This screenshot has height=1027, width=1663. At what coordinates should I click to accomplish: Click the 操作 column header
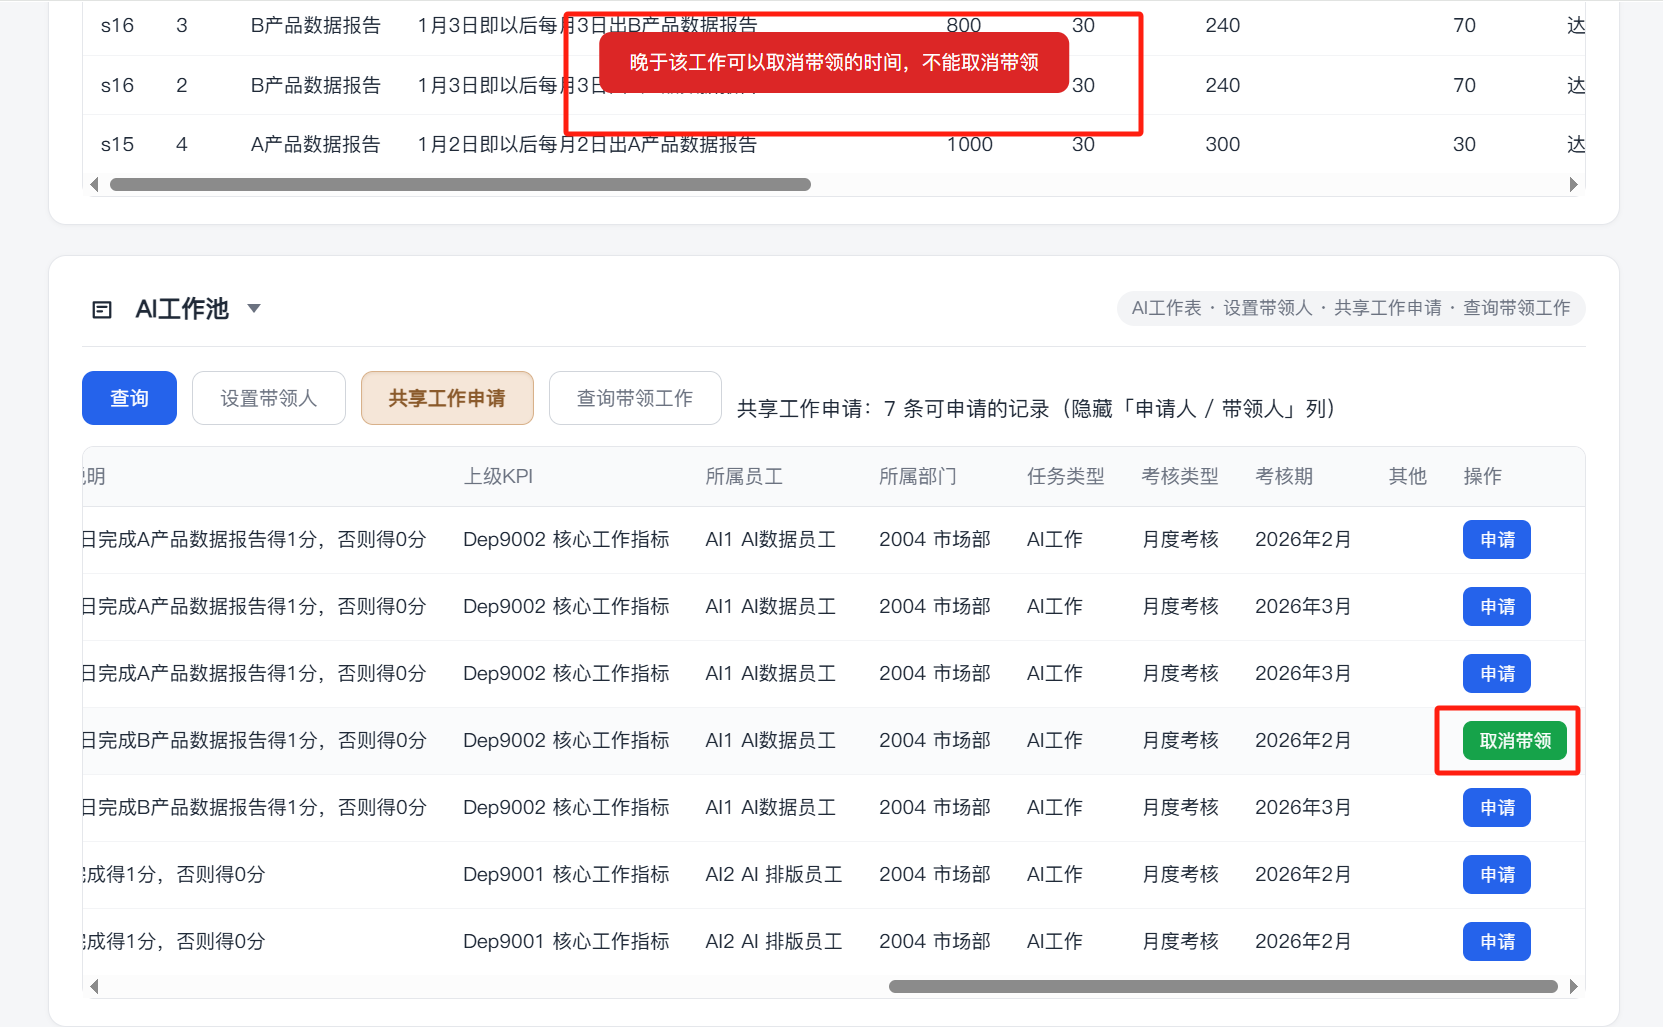[x=1482, y=476]
